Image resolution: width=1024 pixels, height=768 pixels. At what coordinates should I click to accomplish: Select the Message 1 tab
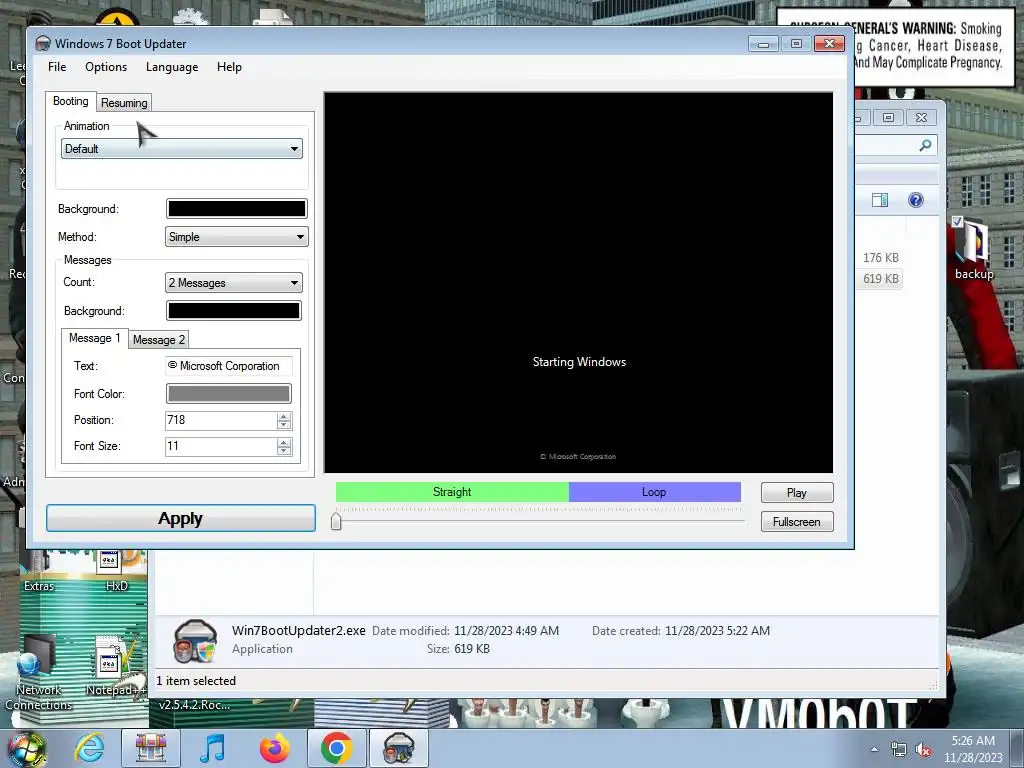[95, 338]
